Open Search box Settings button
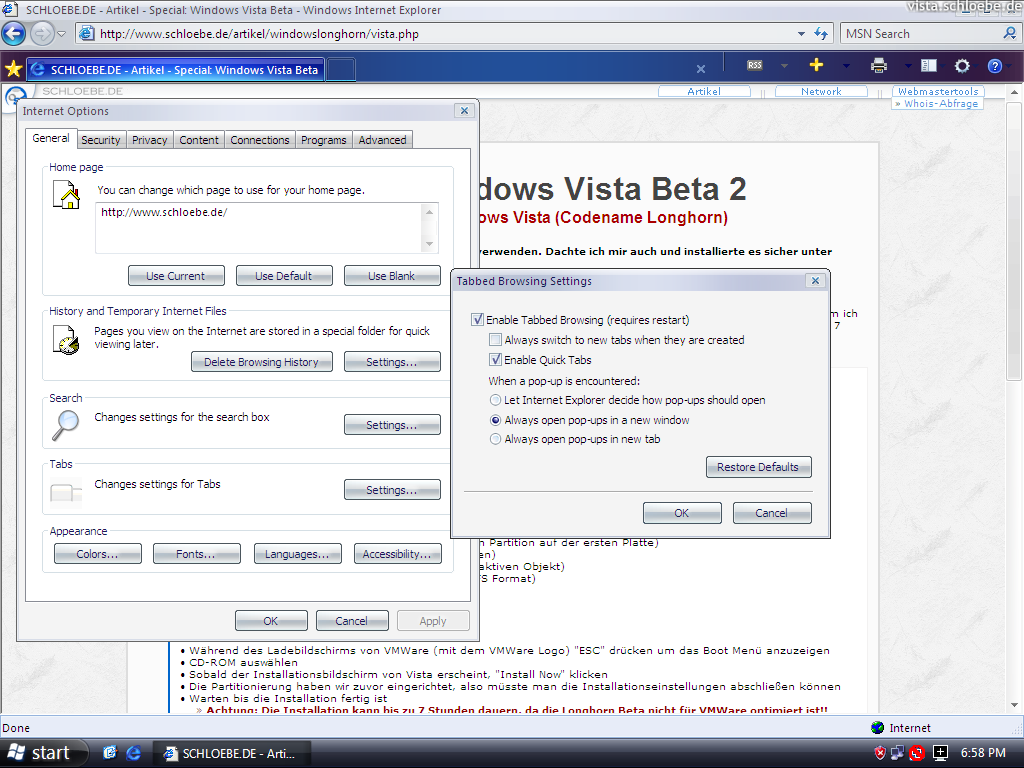Screen dimensions: 1024x768 click(x=392, y=424)
